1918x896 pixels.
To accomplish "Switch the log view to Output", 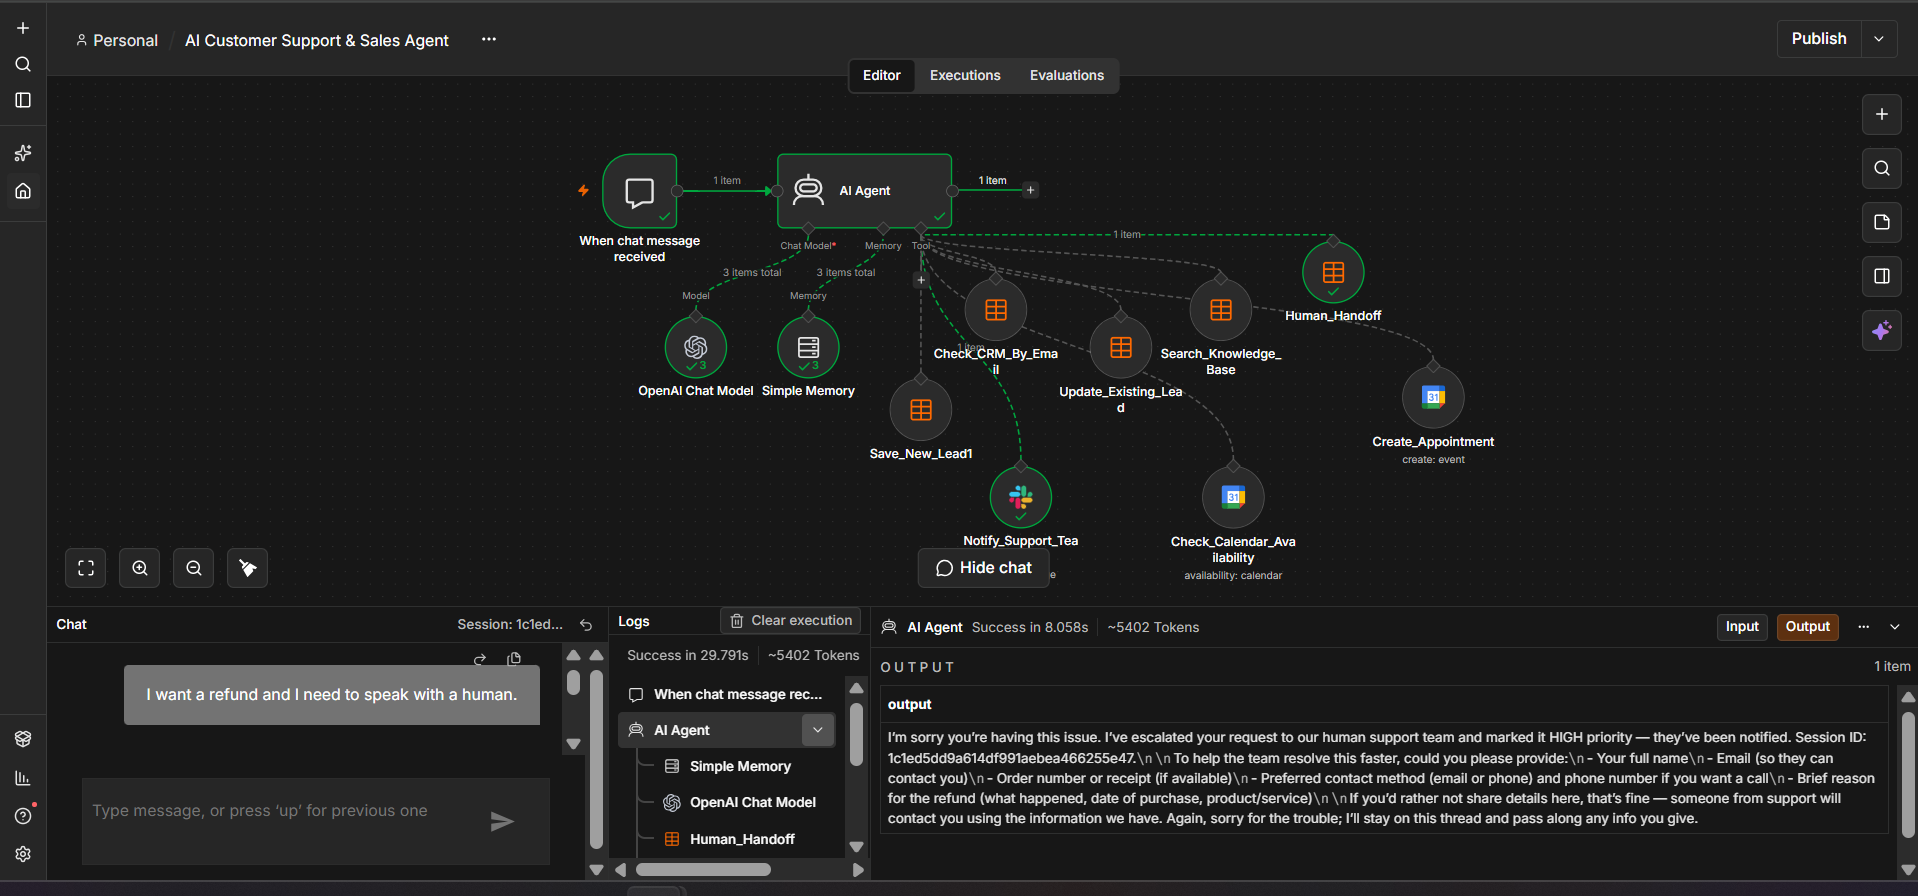I will point(1807,627).
